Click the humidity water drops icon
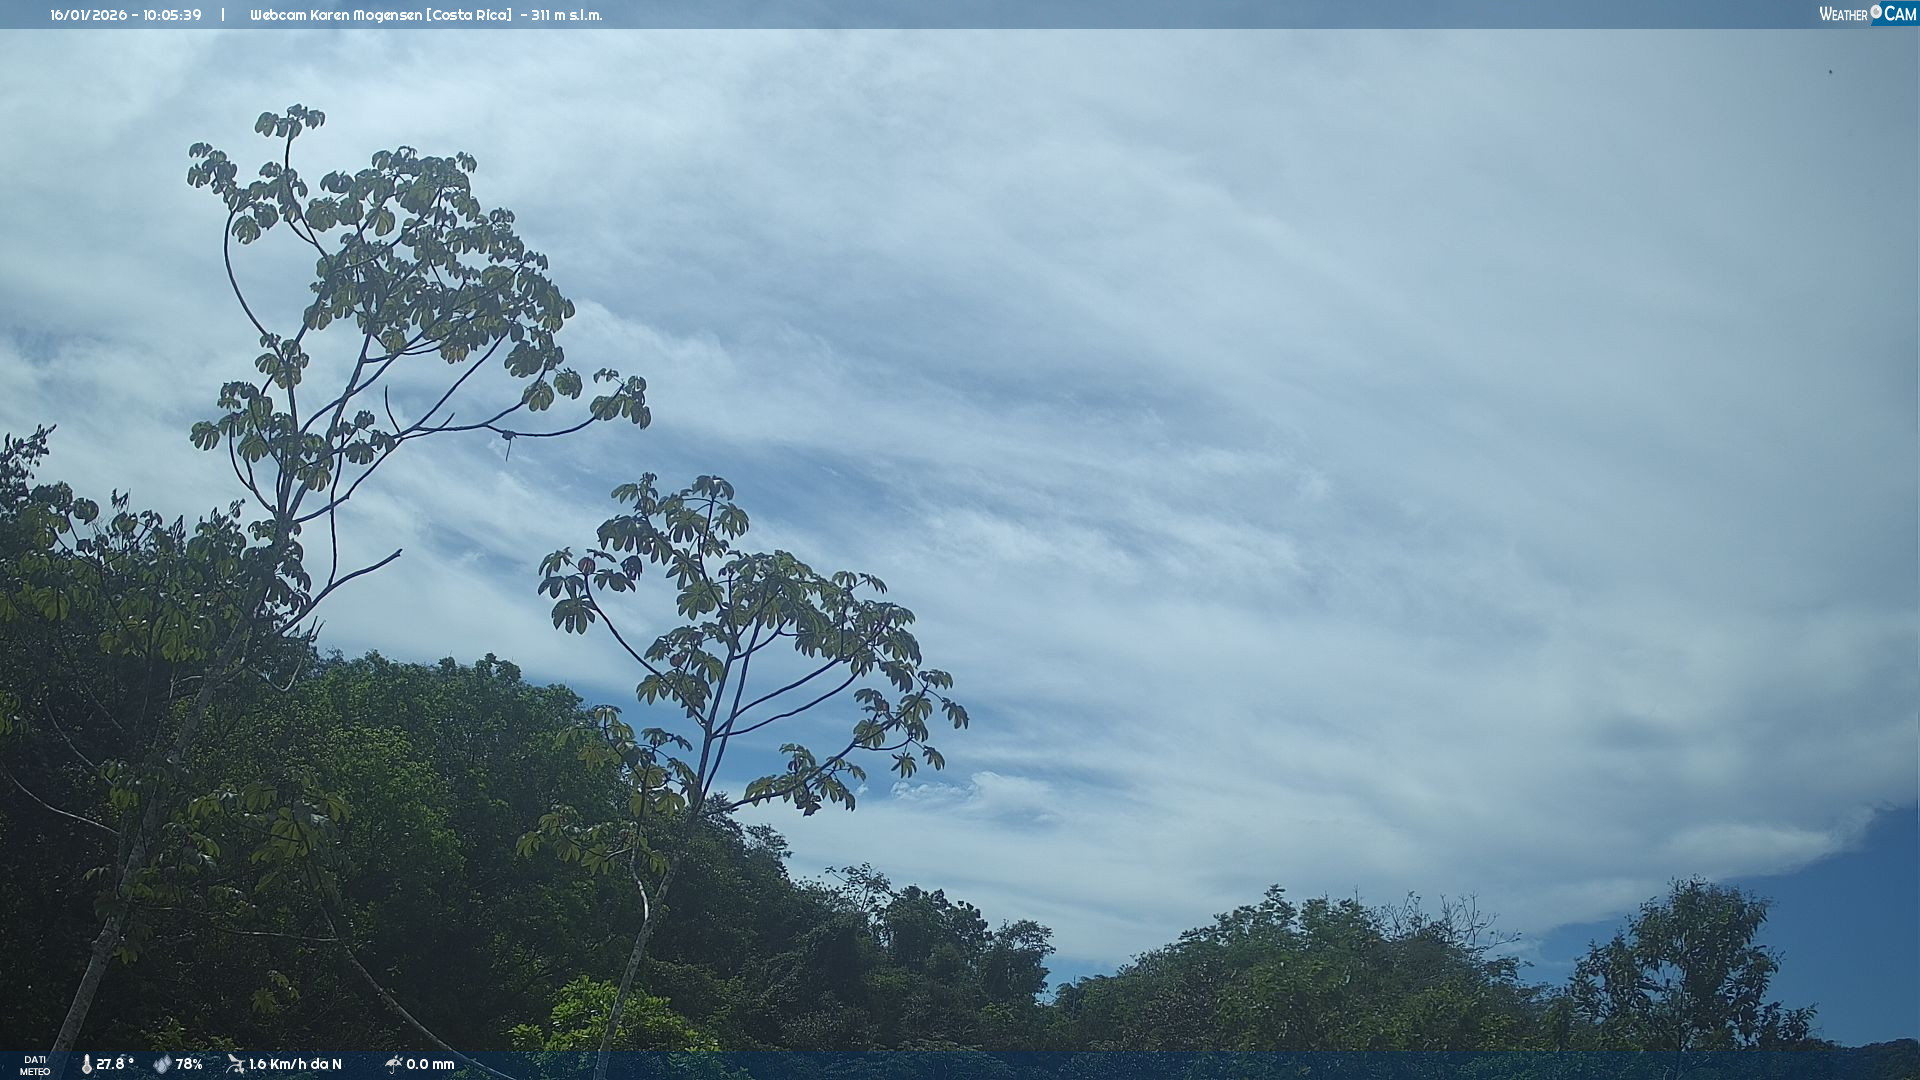This screenshot has height=1080, width=1920. tap(162, 1064)
